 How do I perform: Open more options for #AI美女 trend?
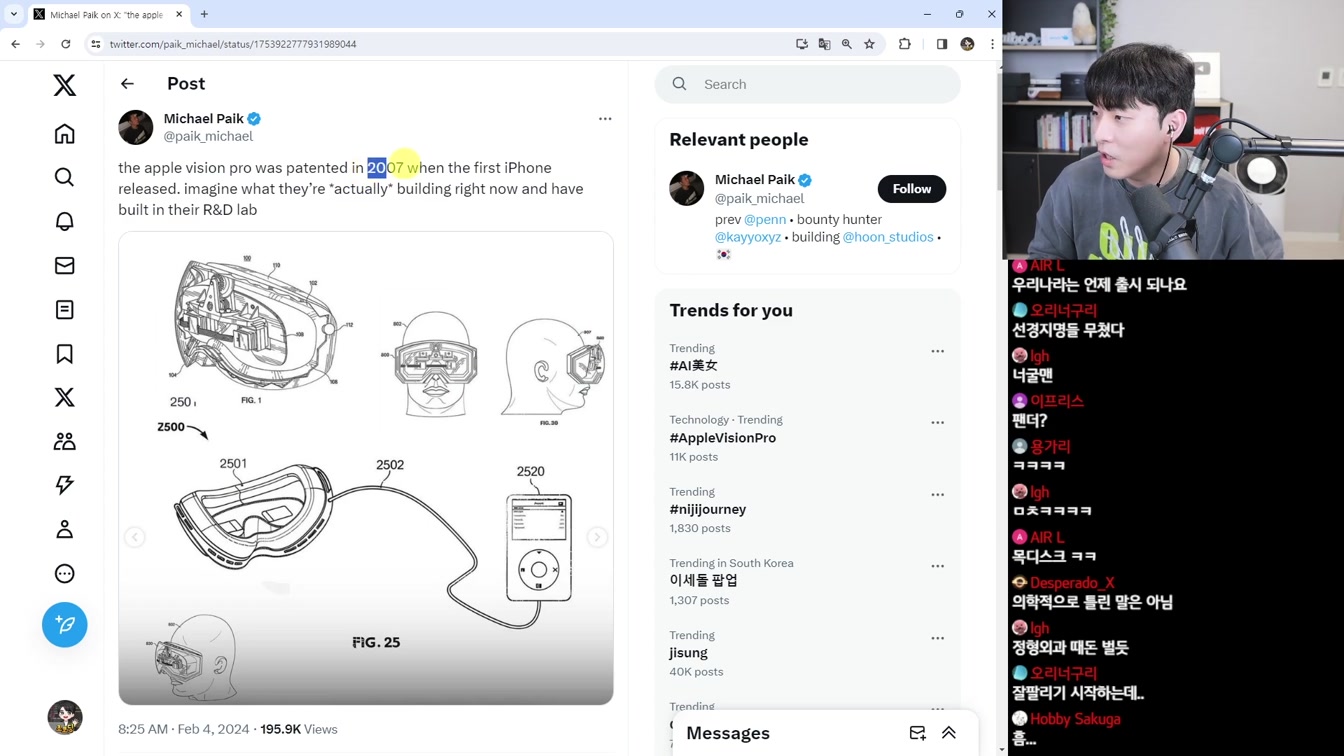938,351
